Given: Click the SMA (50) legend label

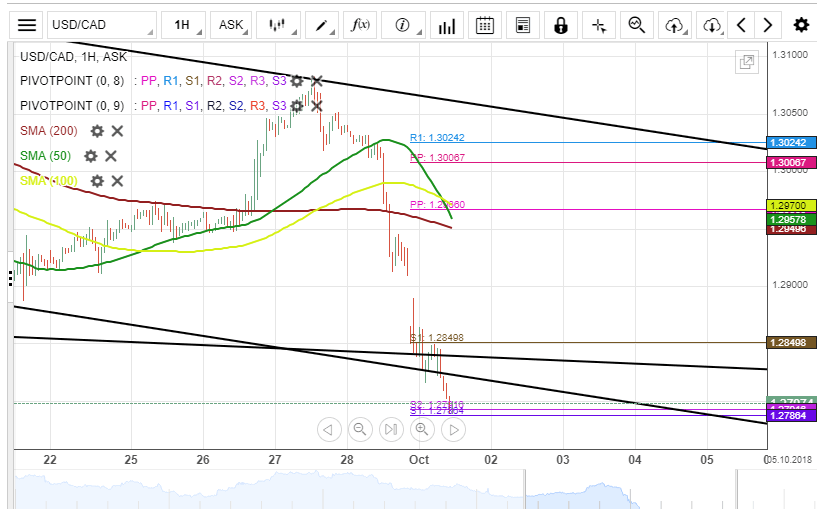Looking at the screenshot, I should 45,156.
